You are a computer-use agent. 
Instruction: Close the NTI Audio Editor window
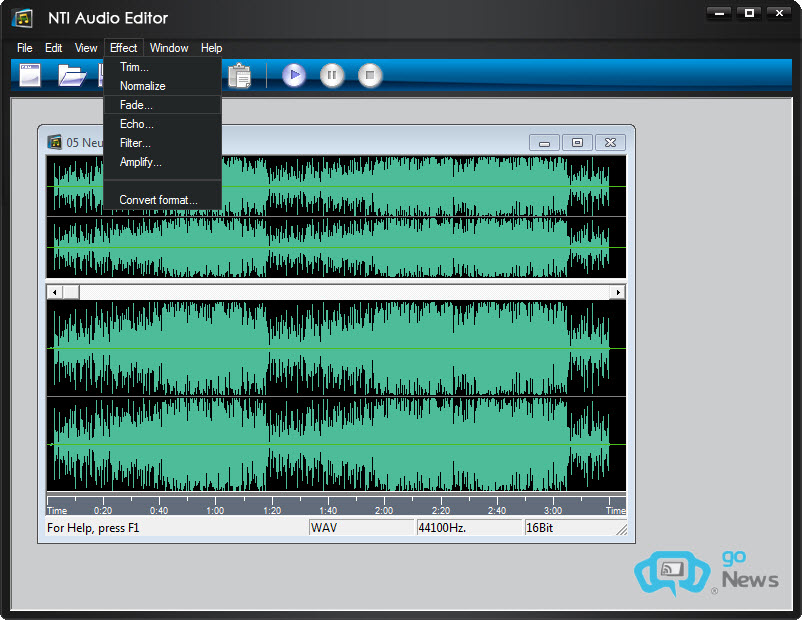tap(779, 14)
